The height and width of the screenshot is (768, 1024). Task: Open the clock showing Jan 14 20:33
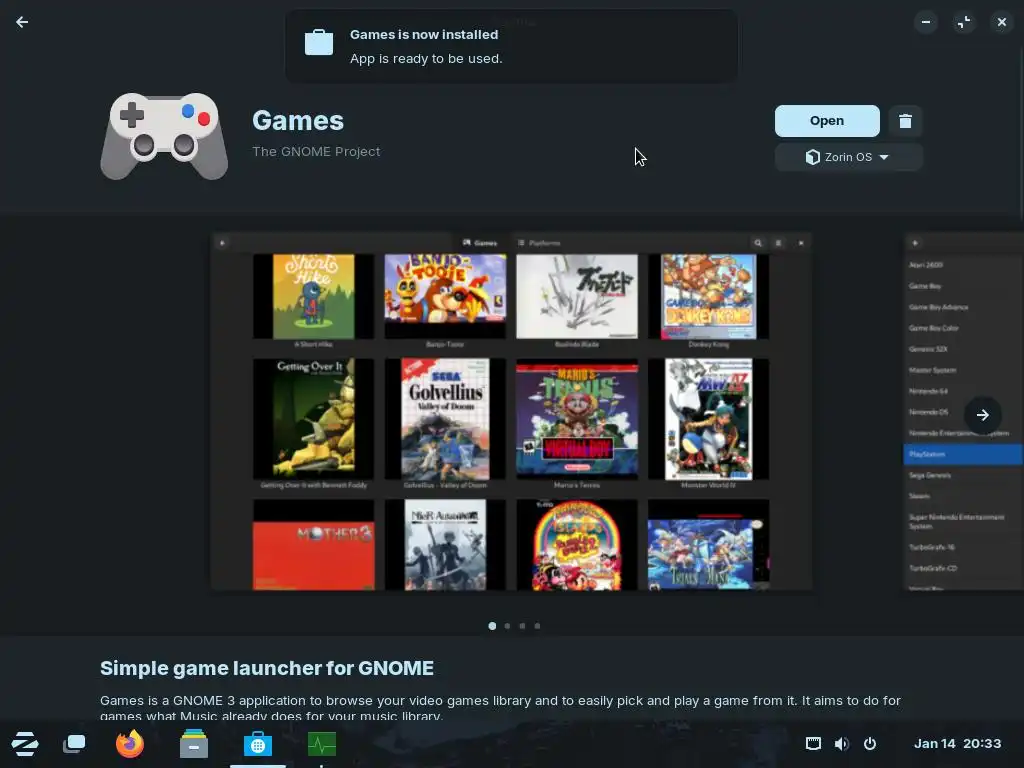tap(957, 744)
